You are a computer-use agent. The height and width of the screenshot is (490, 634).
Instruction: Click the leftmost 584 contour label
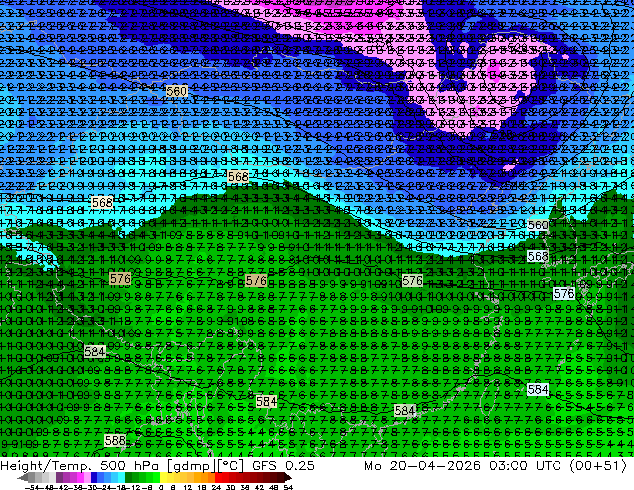(x=95, y=351)
